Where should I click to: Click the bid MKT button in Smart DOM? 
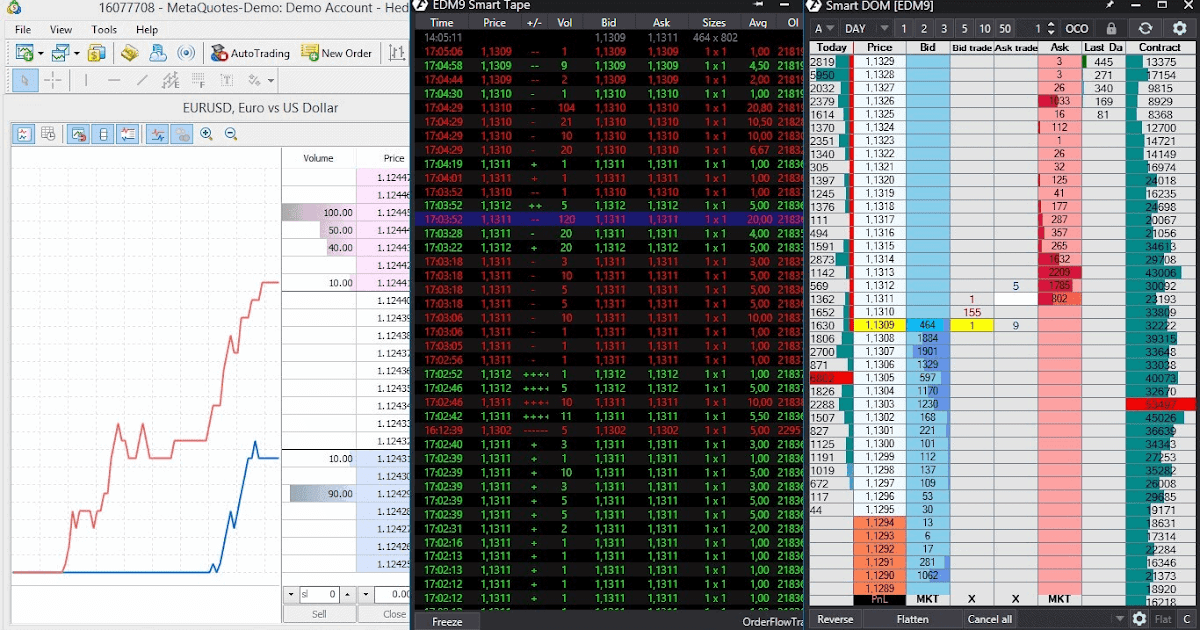pos(929,599)
